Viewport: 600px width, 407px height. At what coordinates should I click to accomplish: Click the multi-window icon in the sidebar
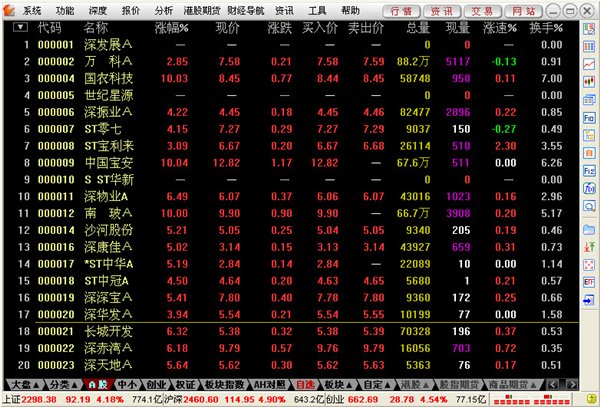pyautogui.click(x=589, y=99)
